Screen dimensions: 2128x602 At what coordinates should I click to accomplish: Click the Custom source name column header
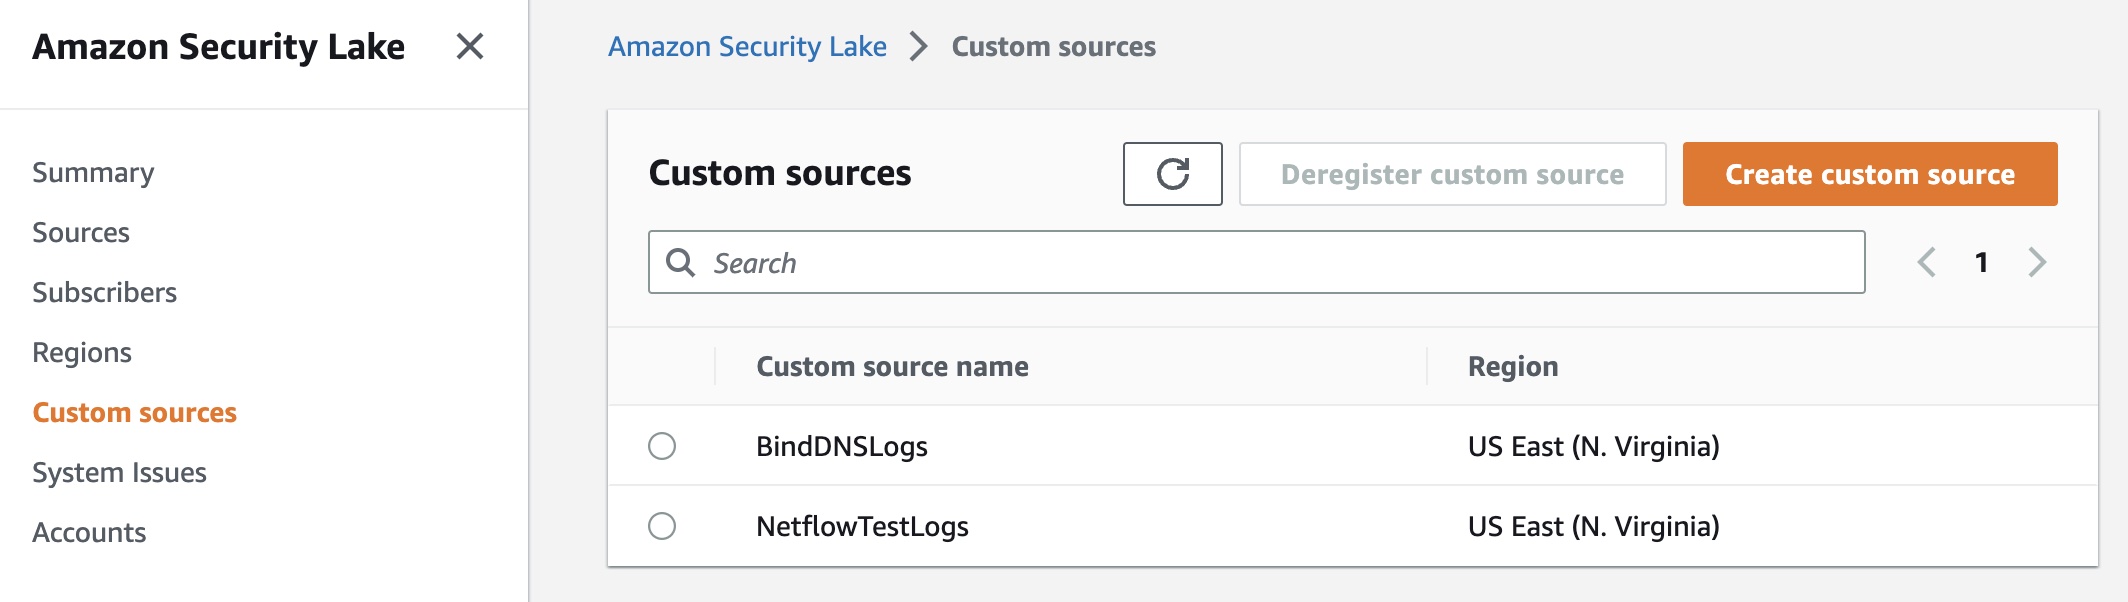tap(892, 367)
